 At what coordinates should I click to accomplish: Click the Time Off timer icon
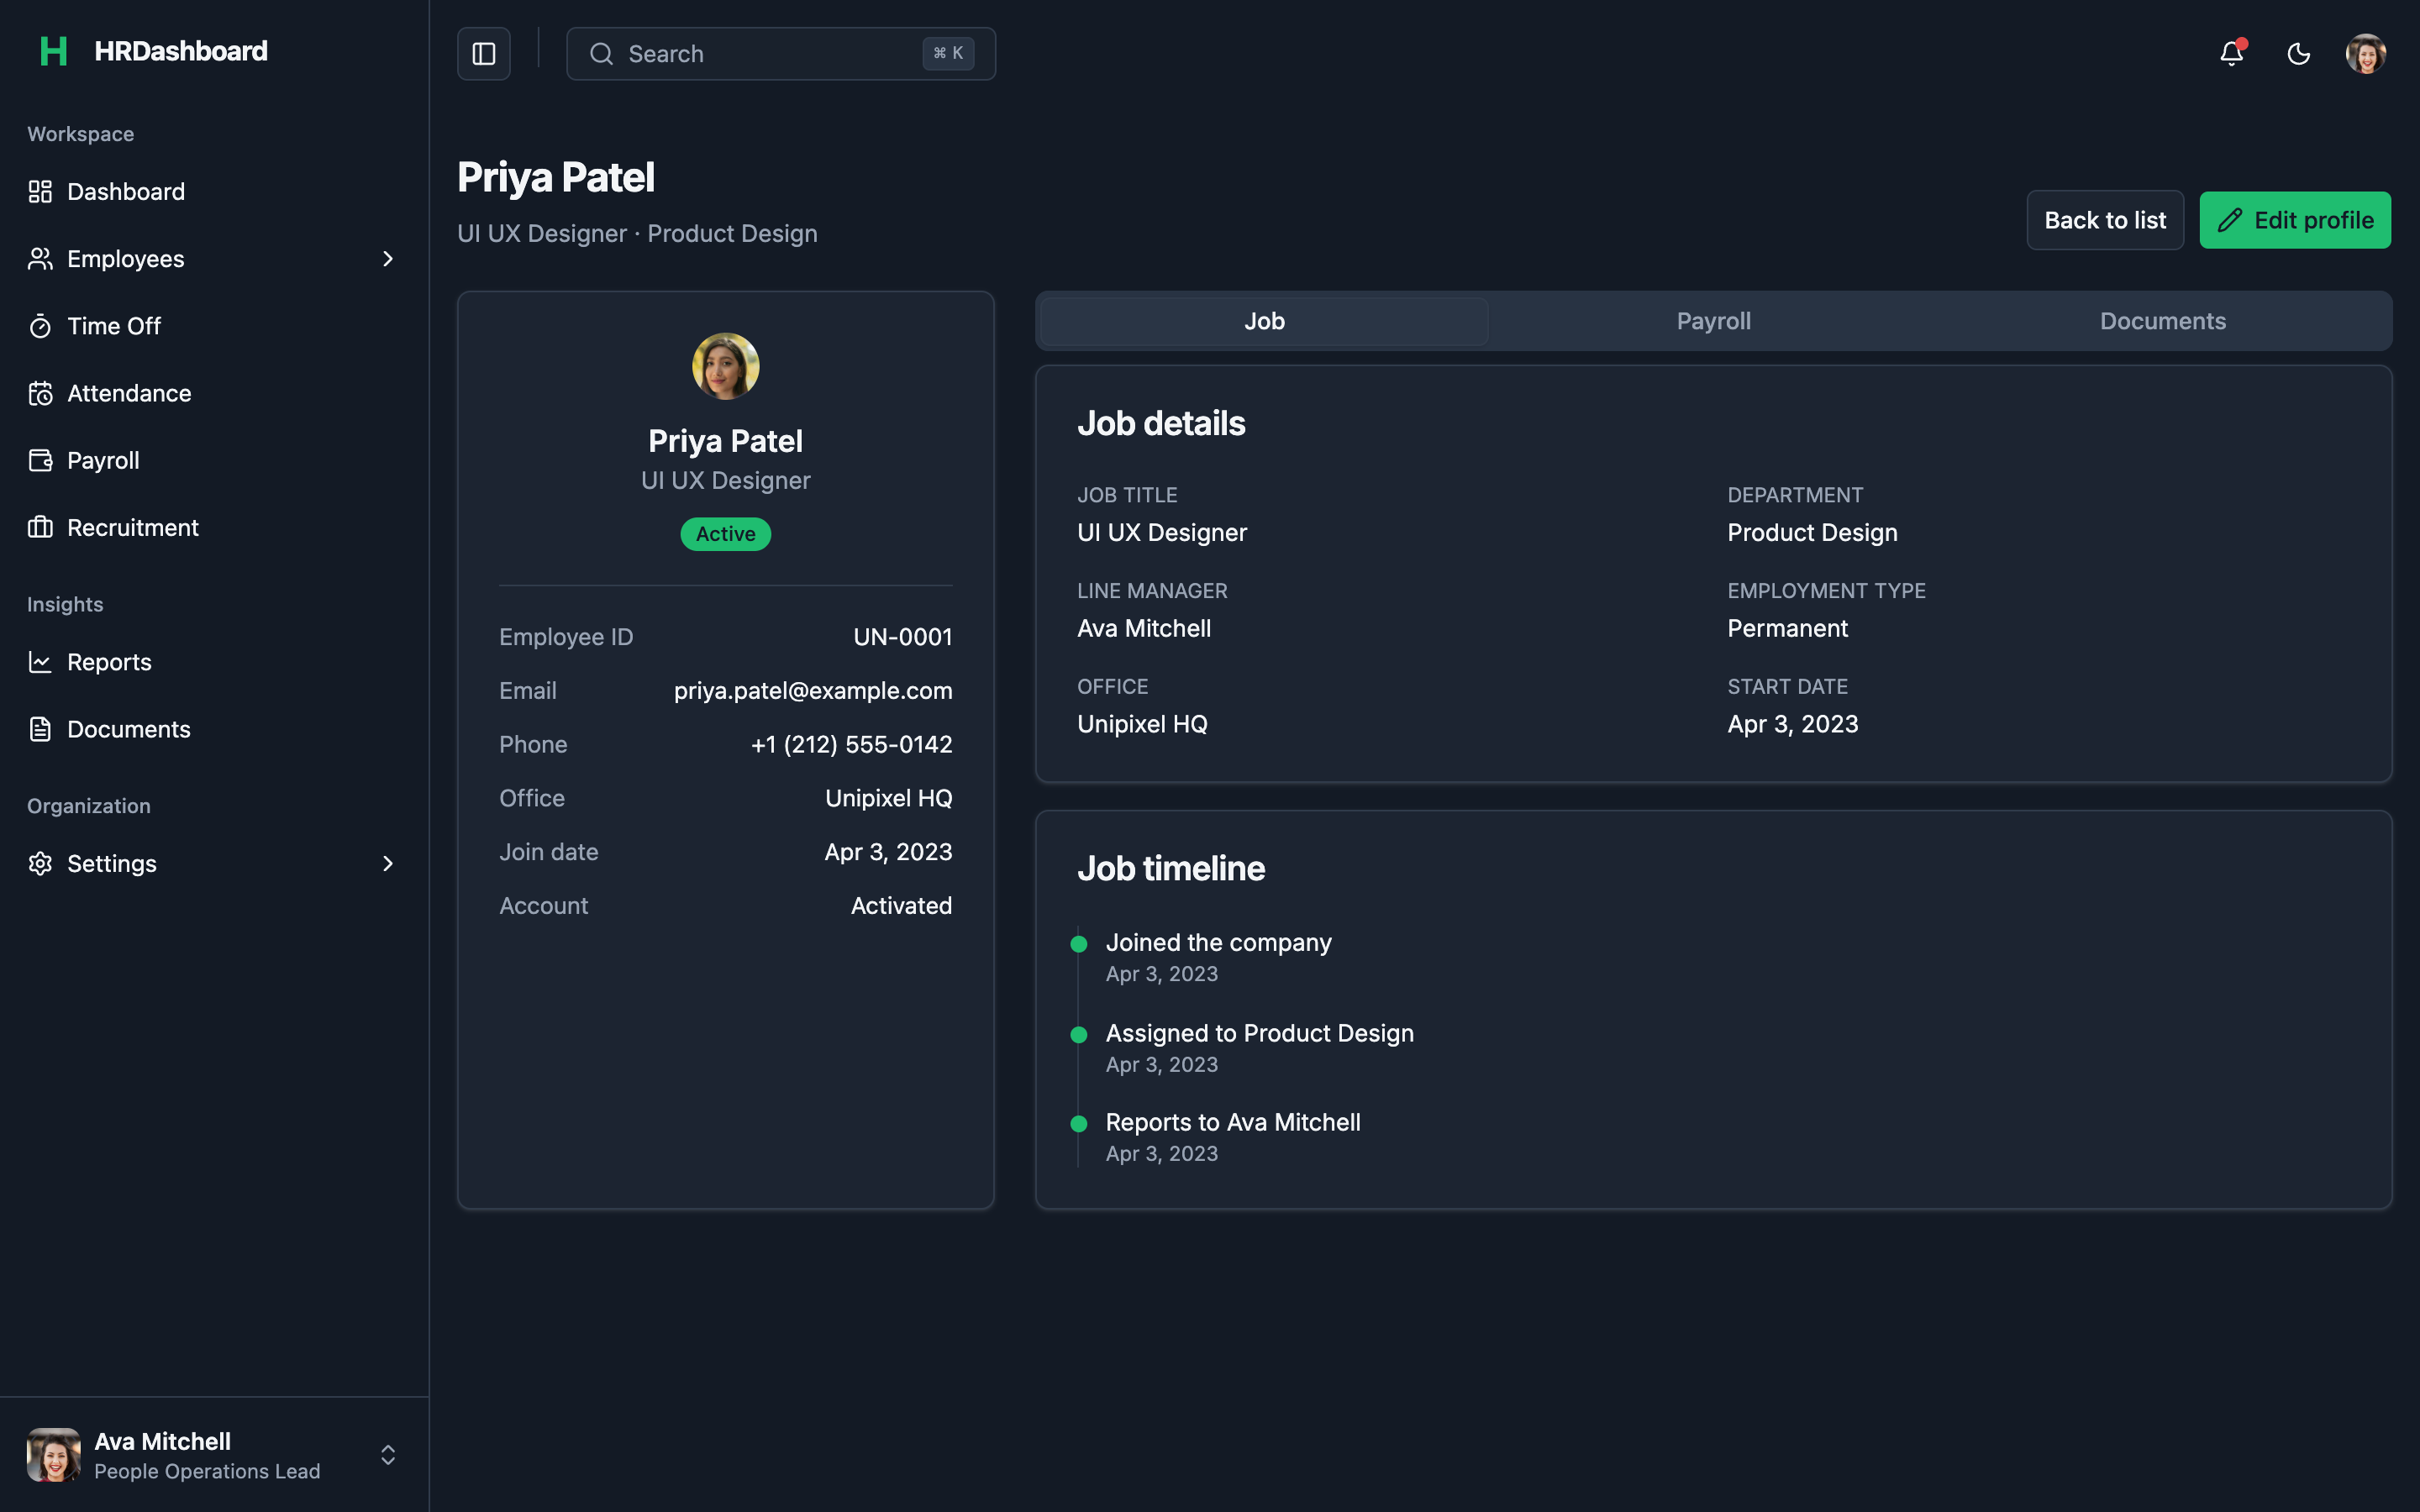click(40, 326)
